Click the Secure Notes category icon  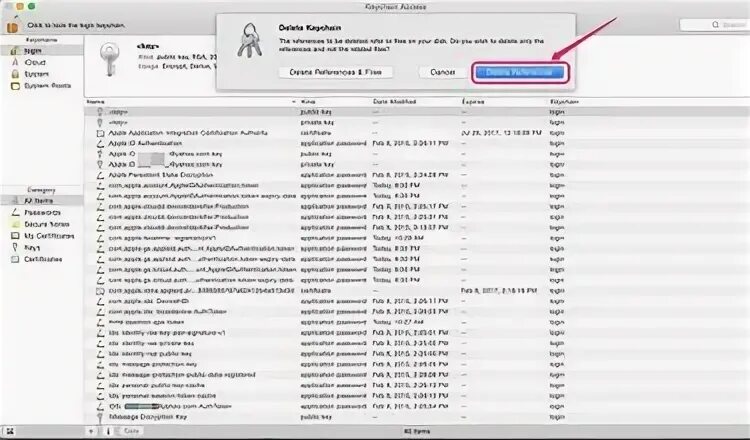[15, 224]
